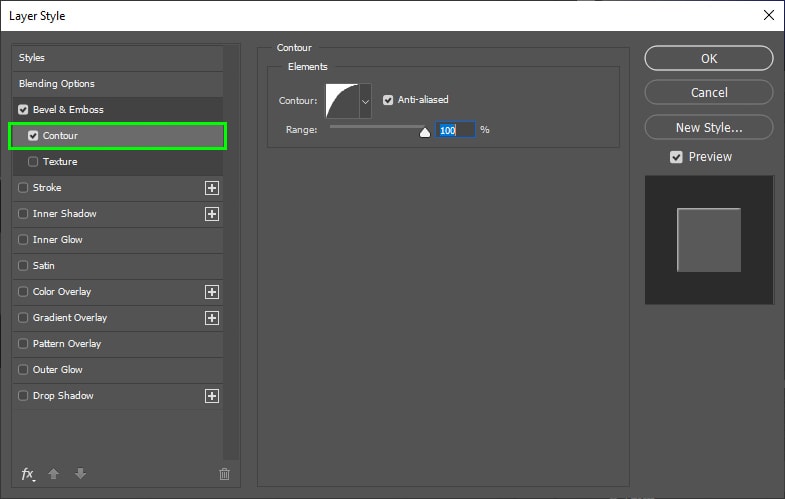Open the Contour picker dropdown arrow

pos(365,100)
